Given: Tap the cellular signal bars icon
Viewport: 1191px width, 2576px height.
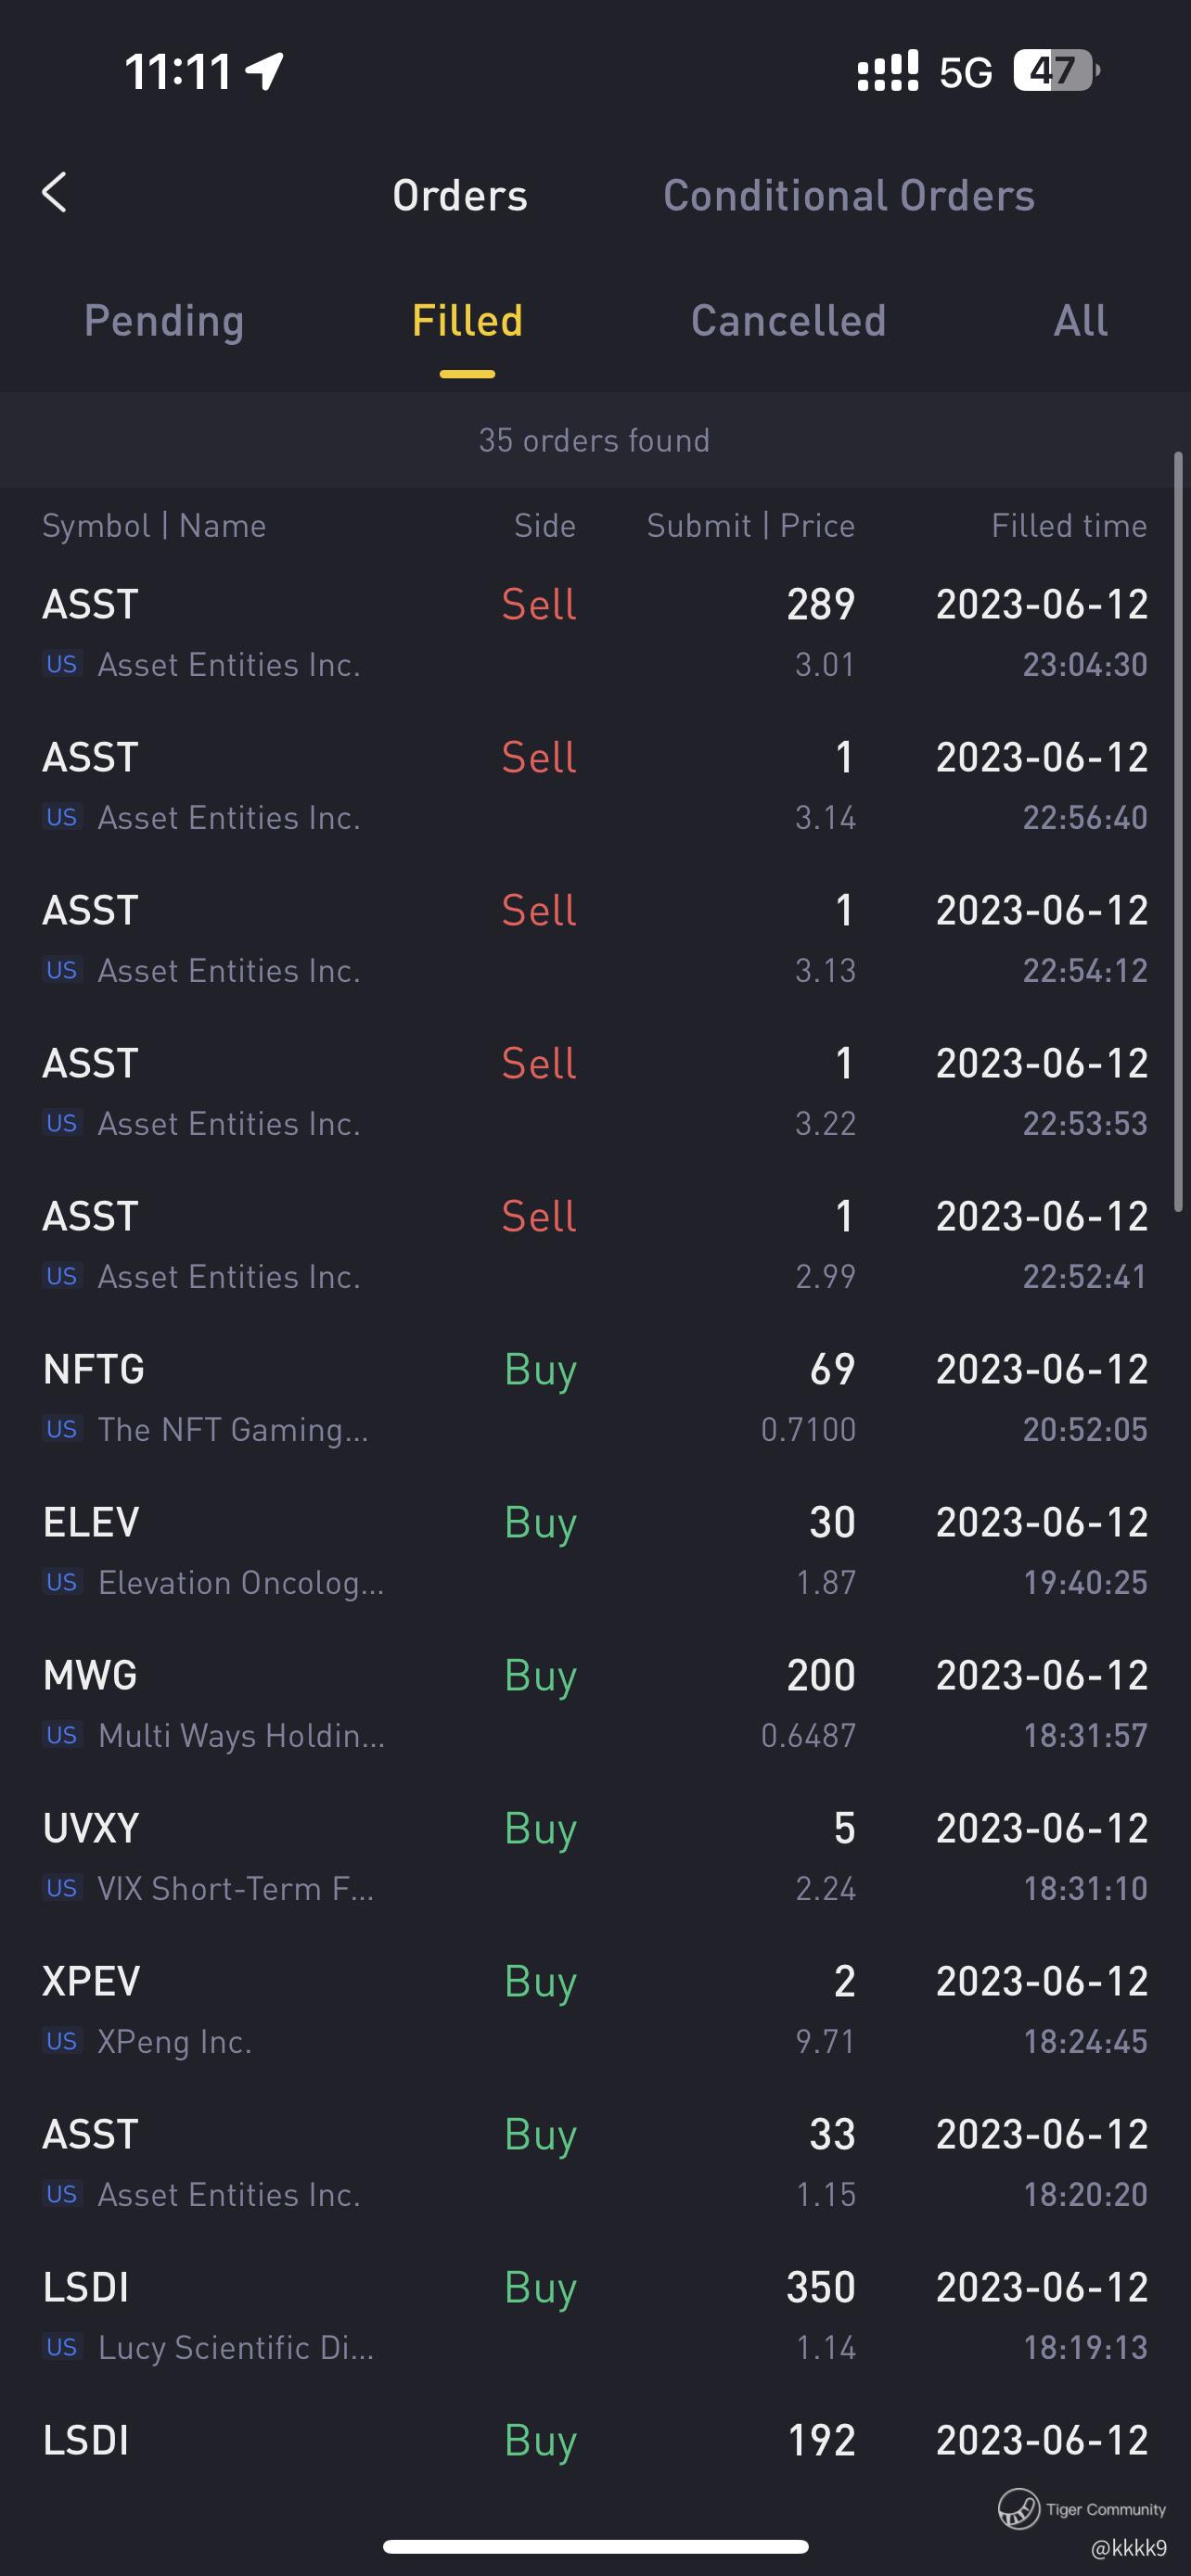Looking at the screenshot, I should coord(887,71).
